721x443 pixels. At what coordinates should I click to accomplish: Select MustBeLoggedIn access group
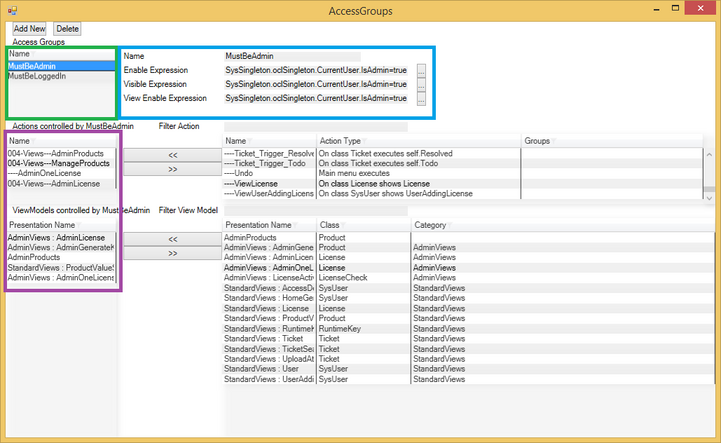point(37,76)
